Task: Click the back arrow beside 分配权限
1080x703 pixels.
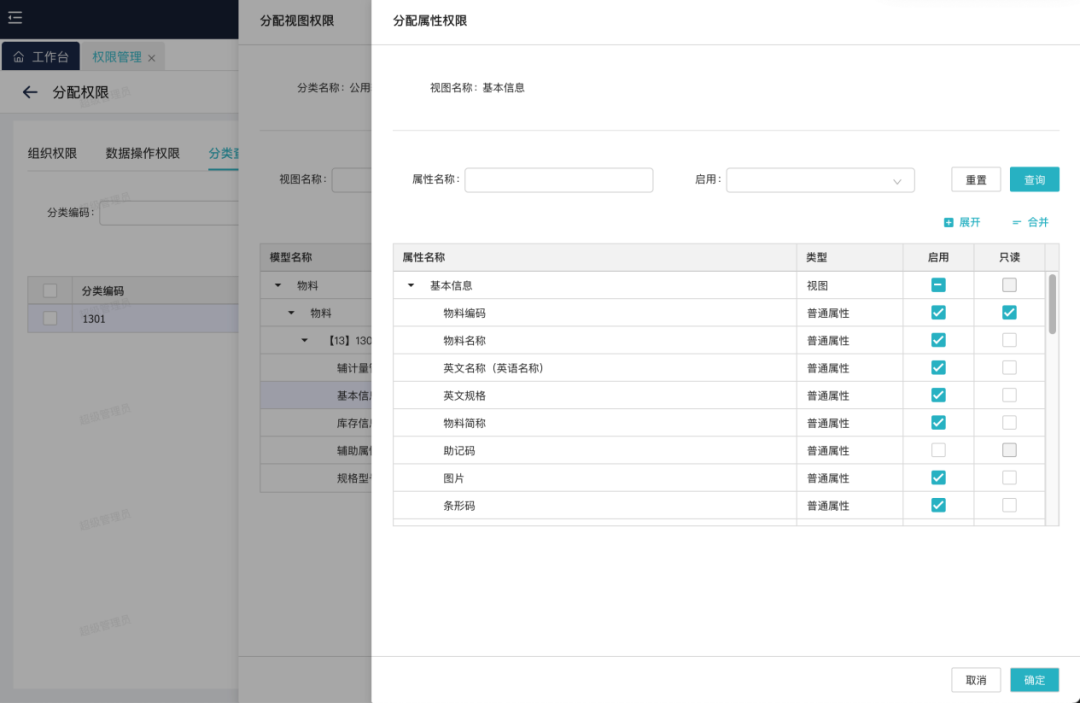Action: [x=30, y=92]
